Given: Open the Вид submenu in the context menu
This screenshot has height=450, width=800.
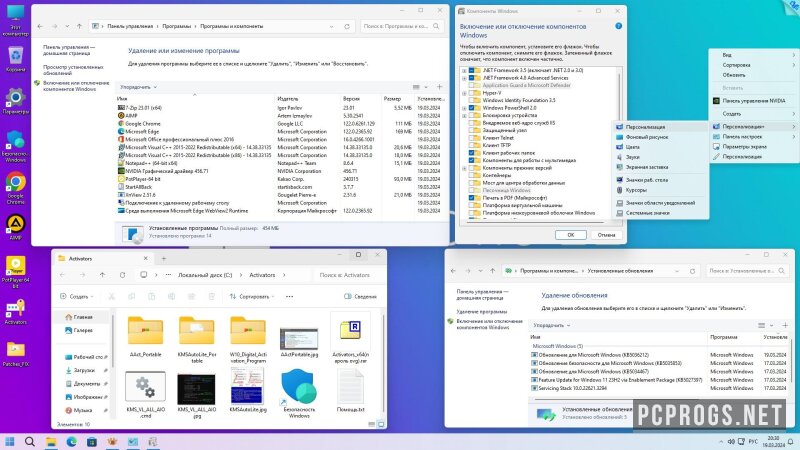Looking at the screenshot, I should (x=754, y=55).
